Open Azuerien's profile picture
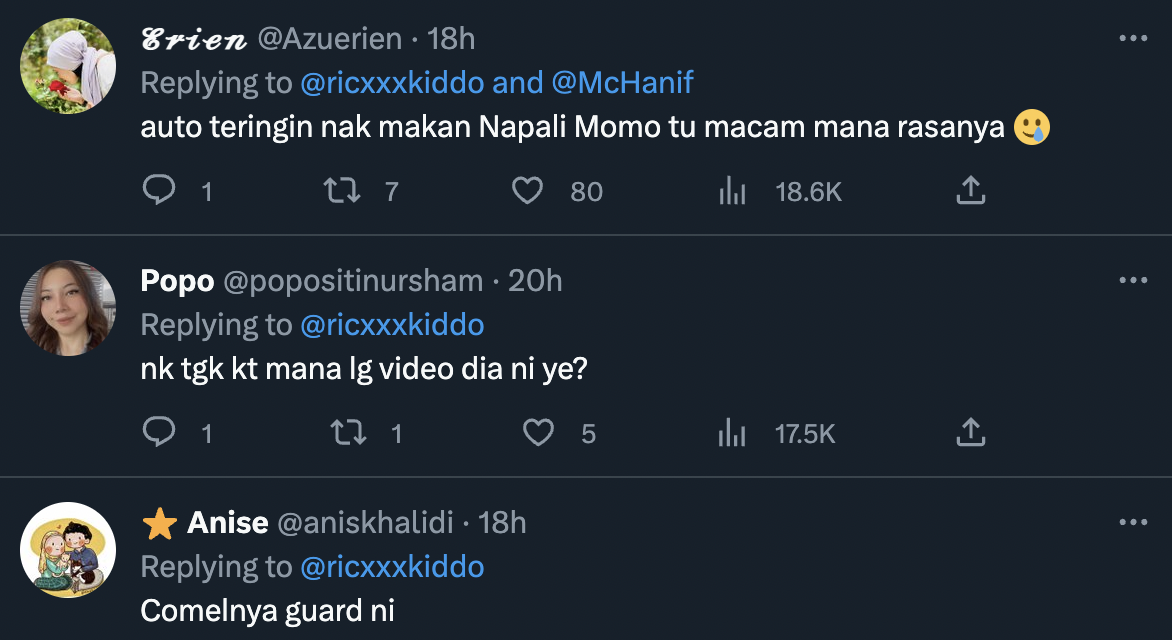Screen dimensions: 1172x640 tap(68, 66)
